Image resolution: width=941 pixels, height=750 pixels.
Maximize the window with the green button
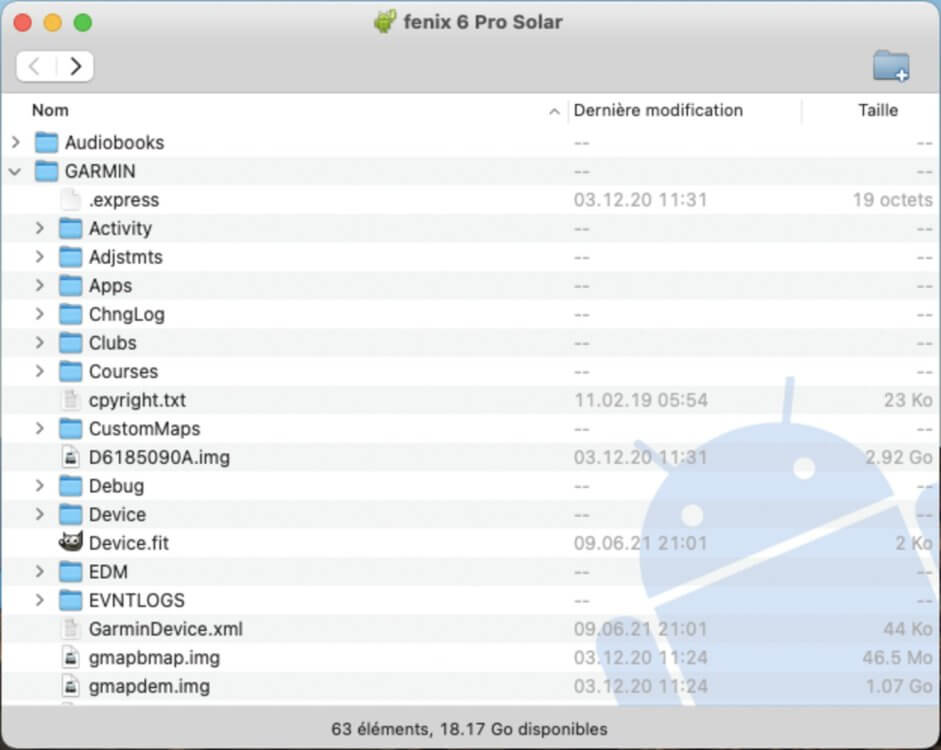coord(83,23)
